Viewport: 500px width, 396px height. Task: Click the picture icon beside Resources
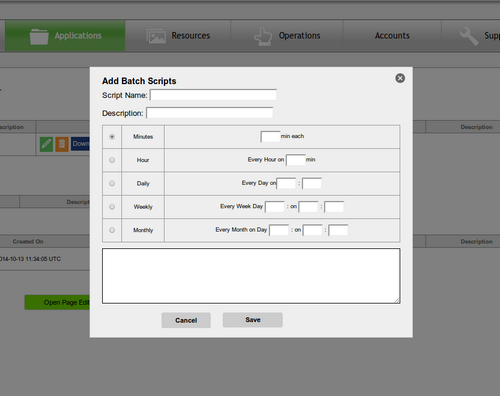(156, 36)
